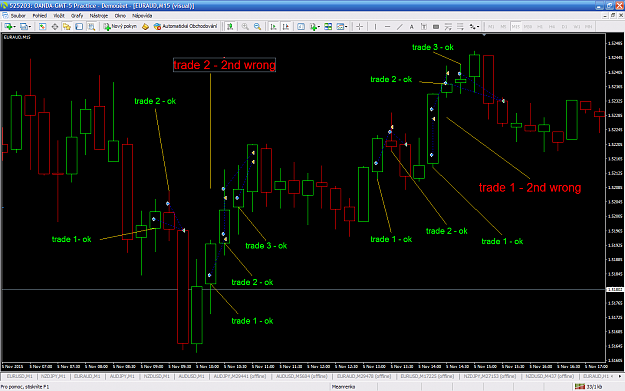Open the Profiles dropdown in toolbar
The height and width of the screenshot is (391, 625).
25,27
